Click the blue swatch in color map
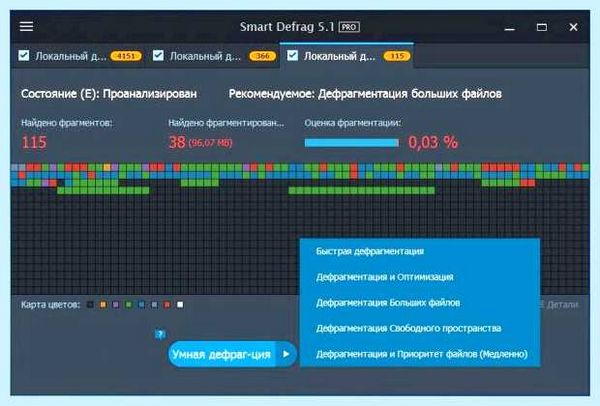This screenshot has height=406, width=600. 142,305
